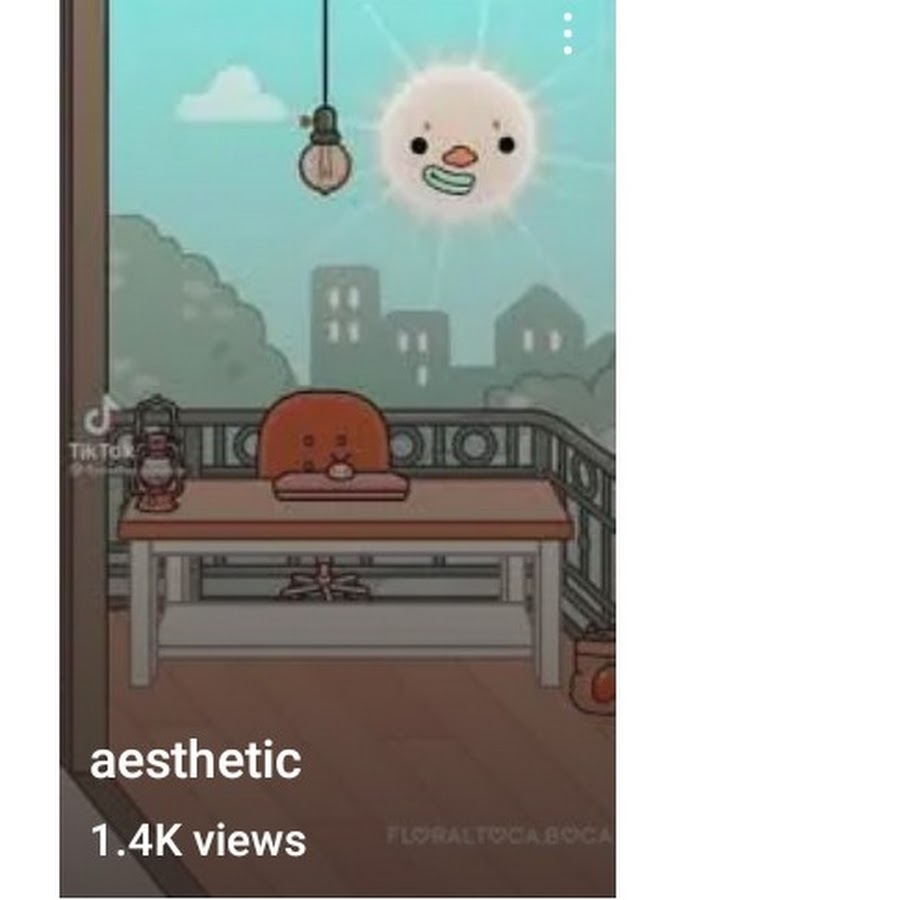Viewport: 900px width, 900px height.
Task: Click the chair's wheel base under the table
Action: (x=326, y=583)
